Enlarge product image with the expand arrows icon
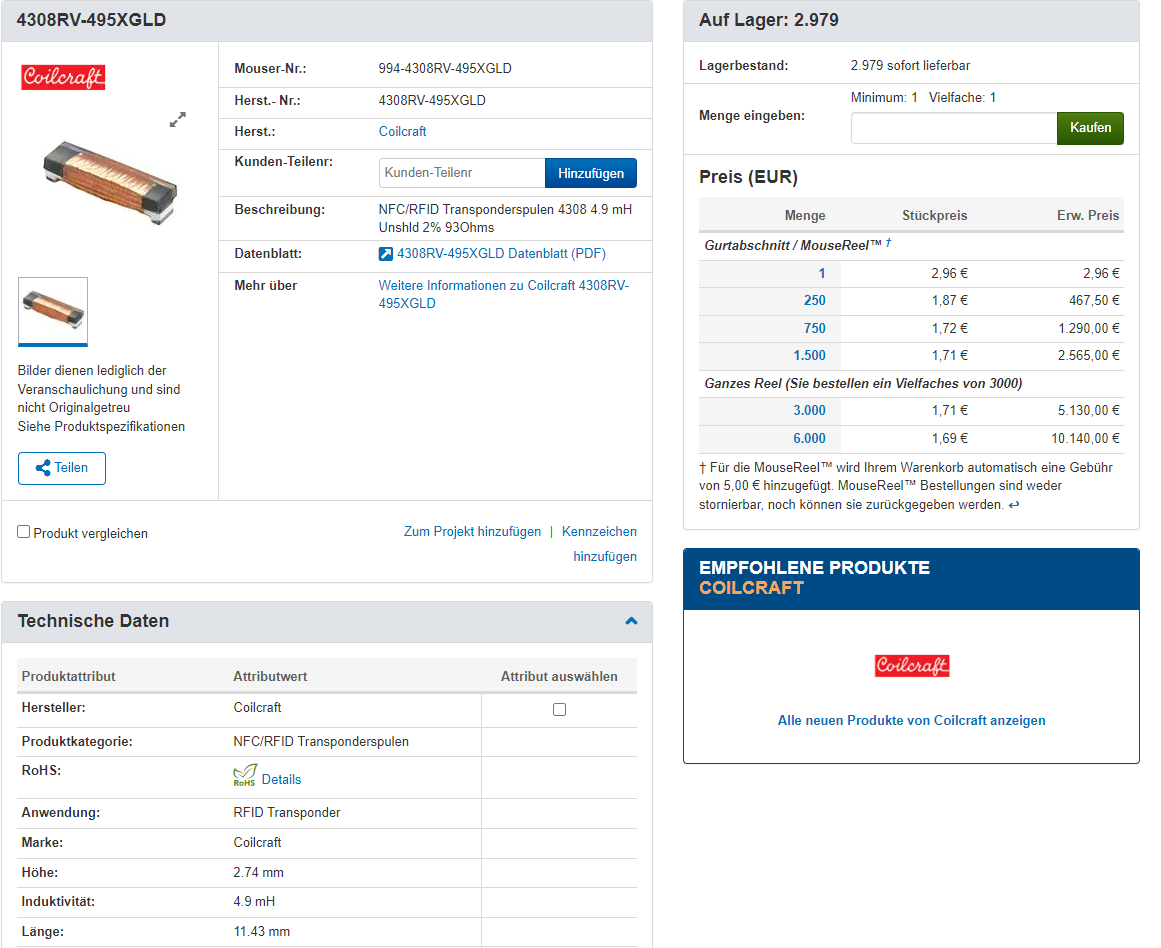Screen dimensions: 1161x948 178,119
